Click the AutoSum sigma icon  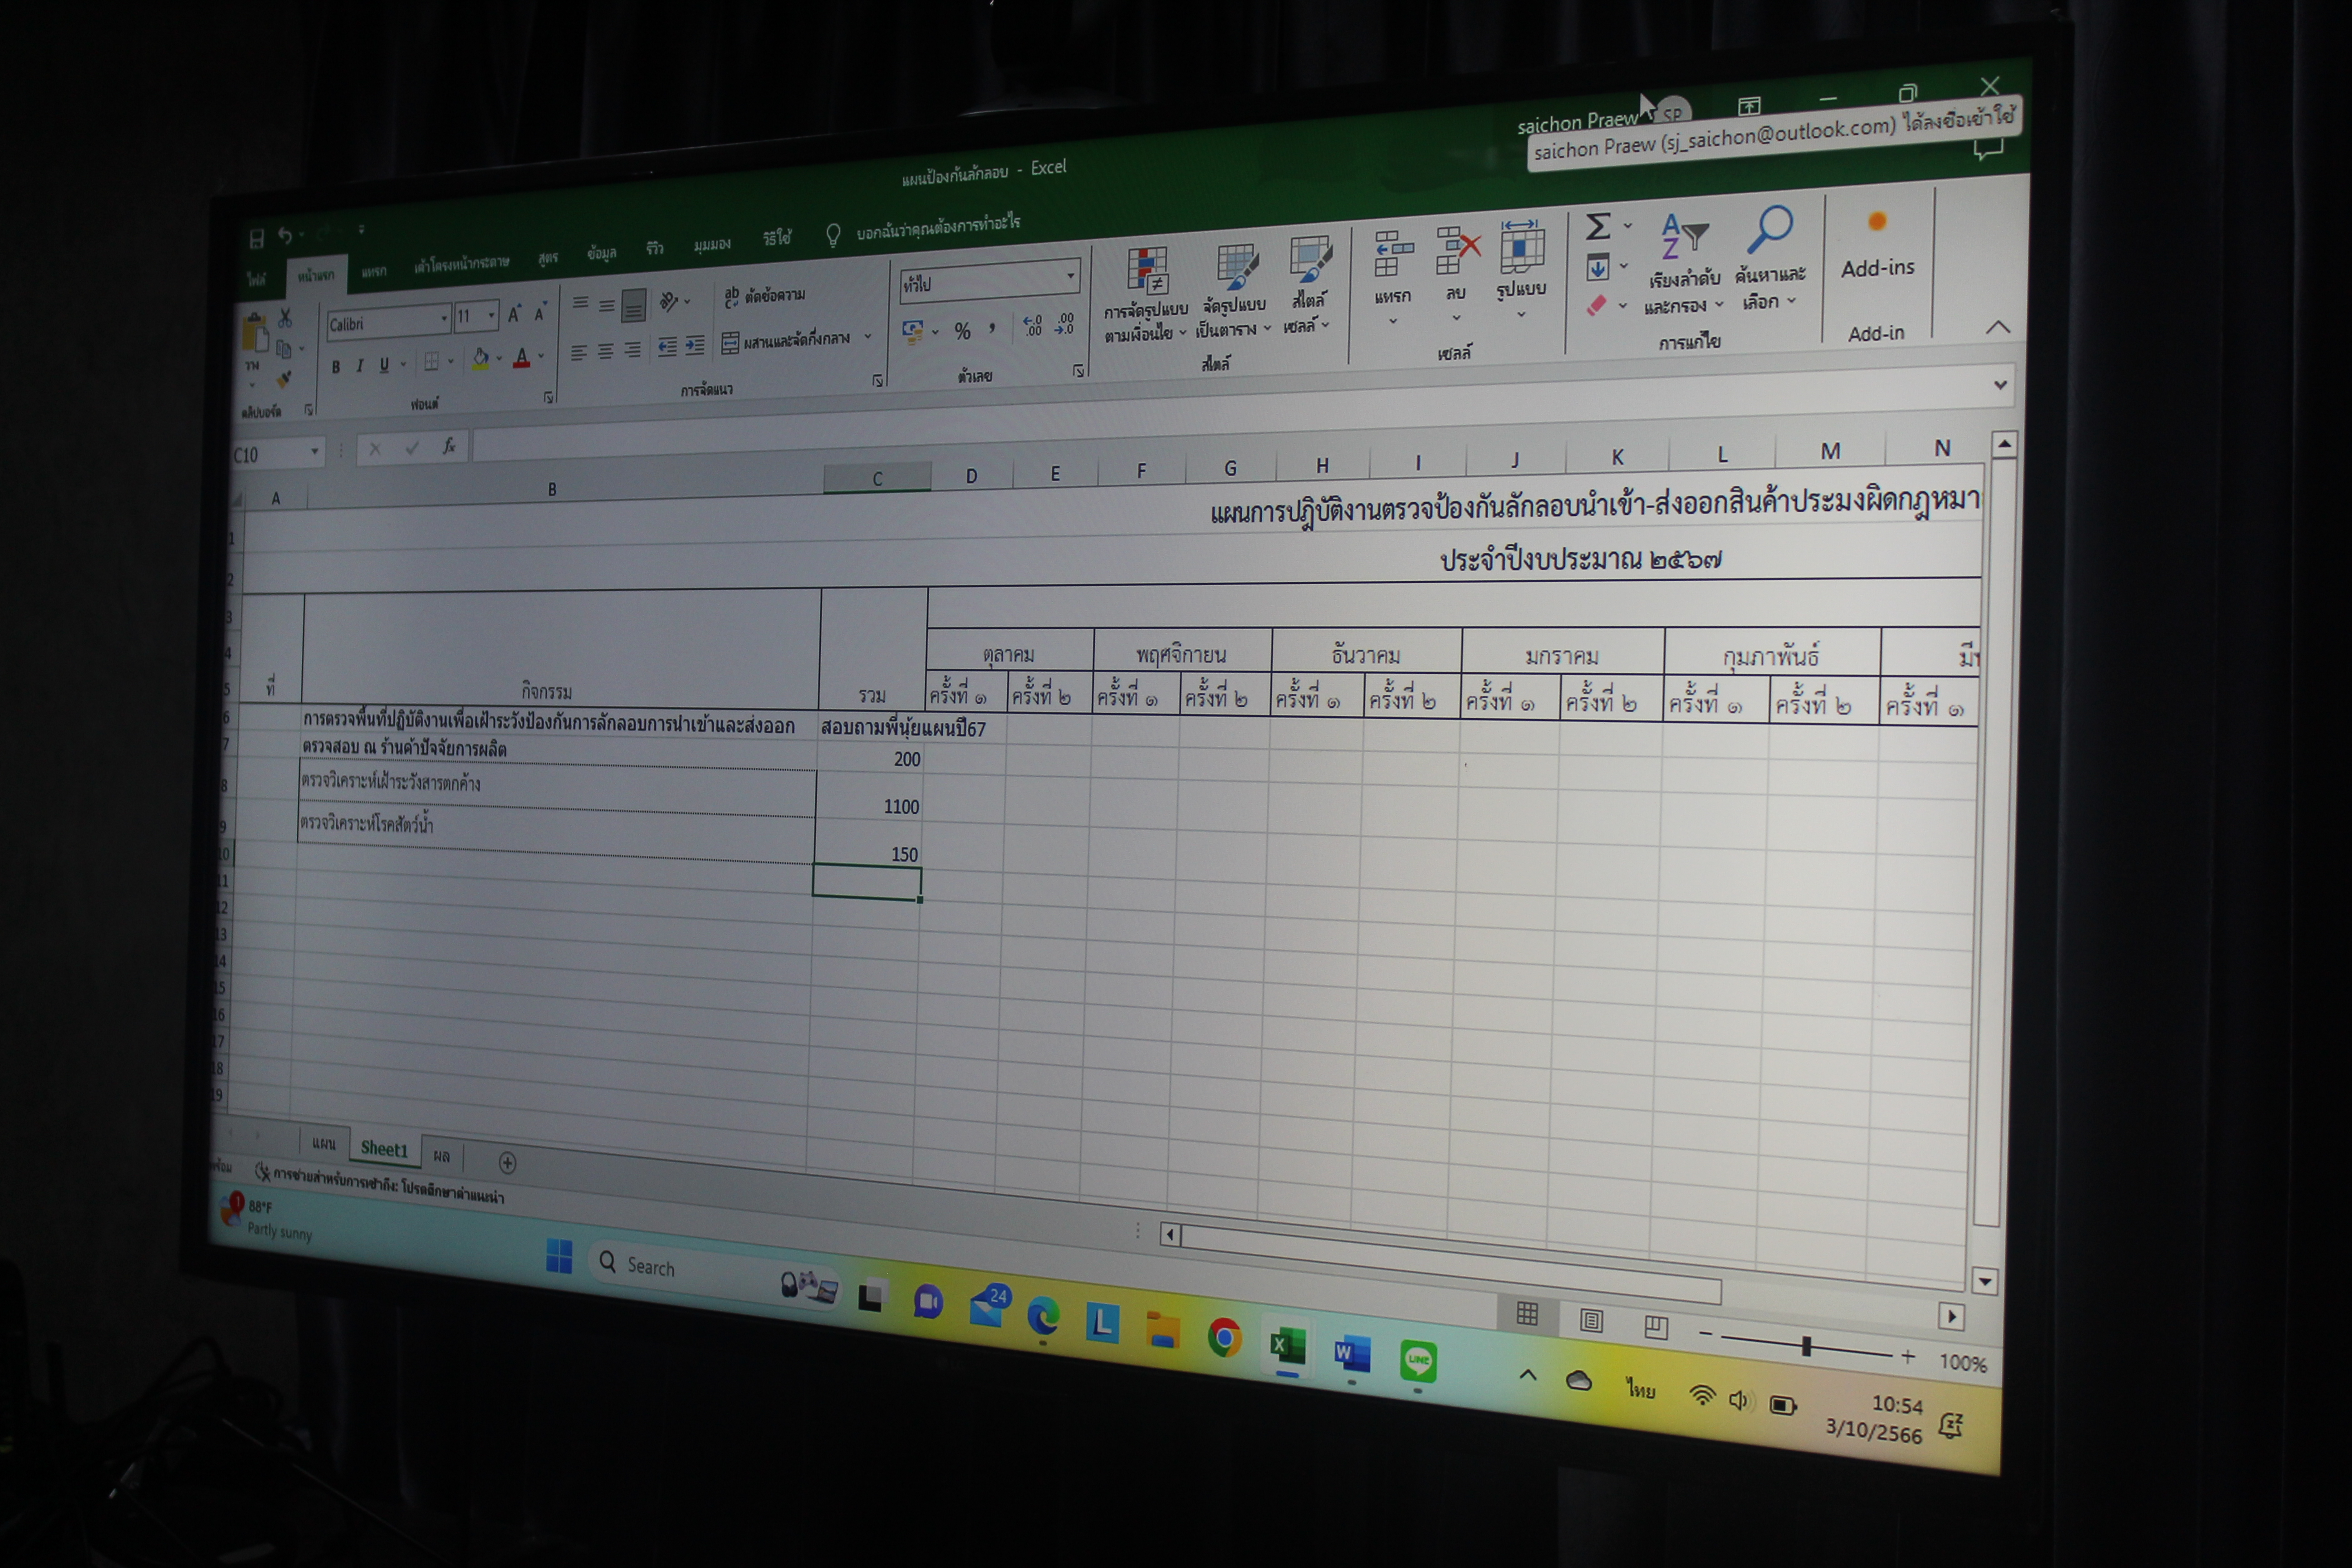click(1598, 227)
